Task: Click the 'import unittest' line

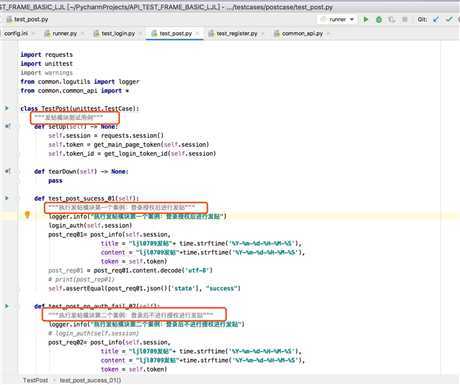Action: tap(46, 63)
